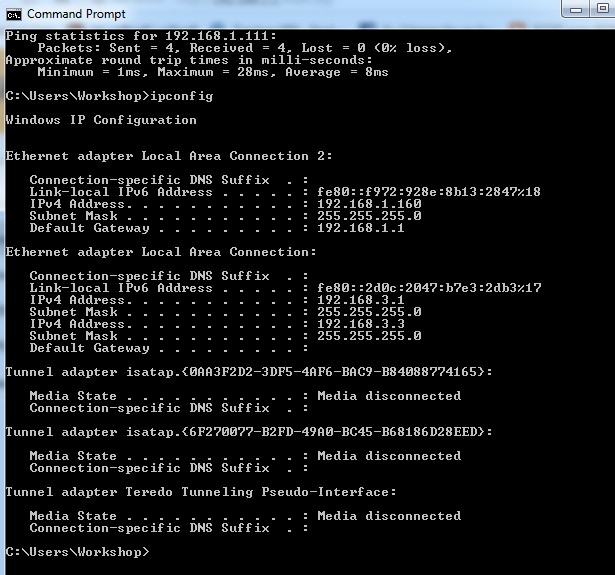Click the 'C:\Users\Workshop>ipconfig' command line
Screen dimensions: 615x575
coord(109,96)
